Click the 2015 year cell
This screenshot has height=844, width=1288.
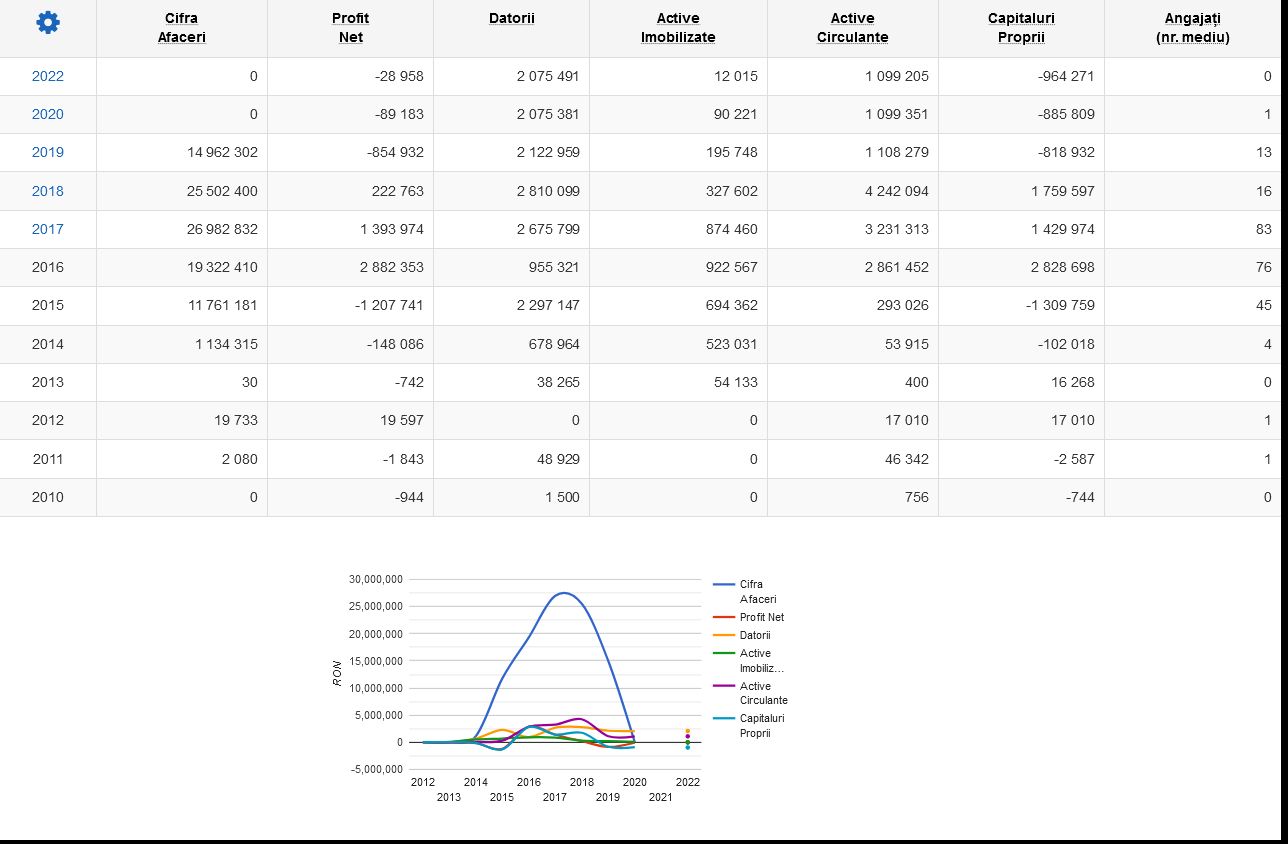[47, 305]
